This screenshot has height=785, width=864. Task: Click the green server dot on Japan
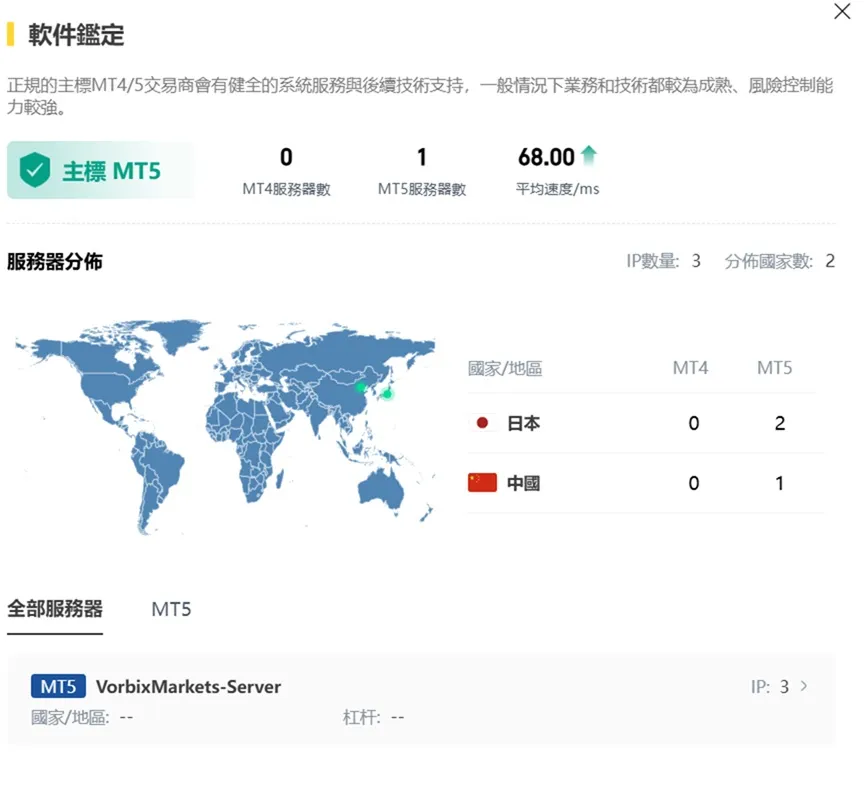[387, 393]
